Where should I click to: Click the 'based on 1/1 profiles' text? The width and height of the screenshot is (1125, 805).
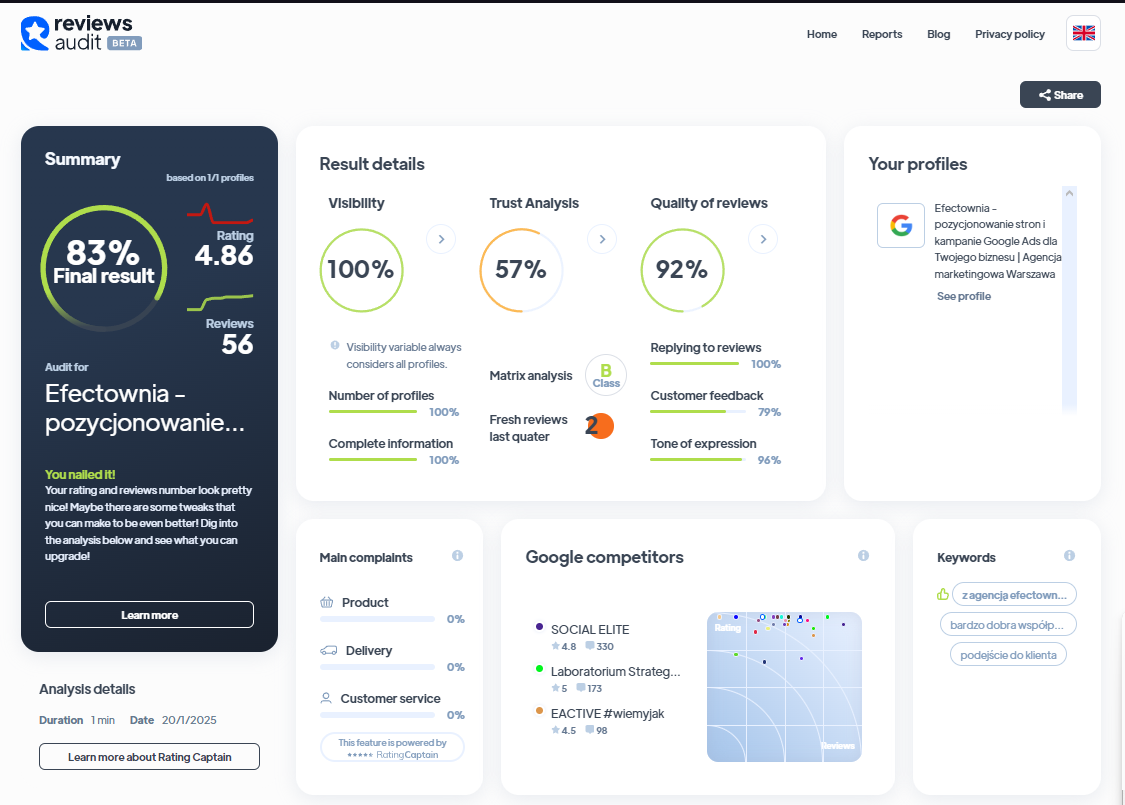pyautogui.click(x=210, y=177)
